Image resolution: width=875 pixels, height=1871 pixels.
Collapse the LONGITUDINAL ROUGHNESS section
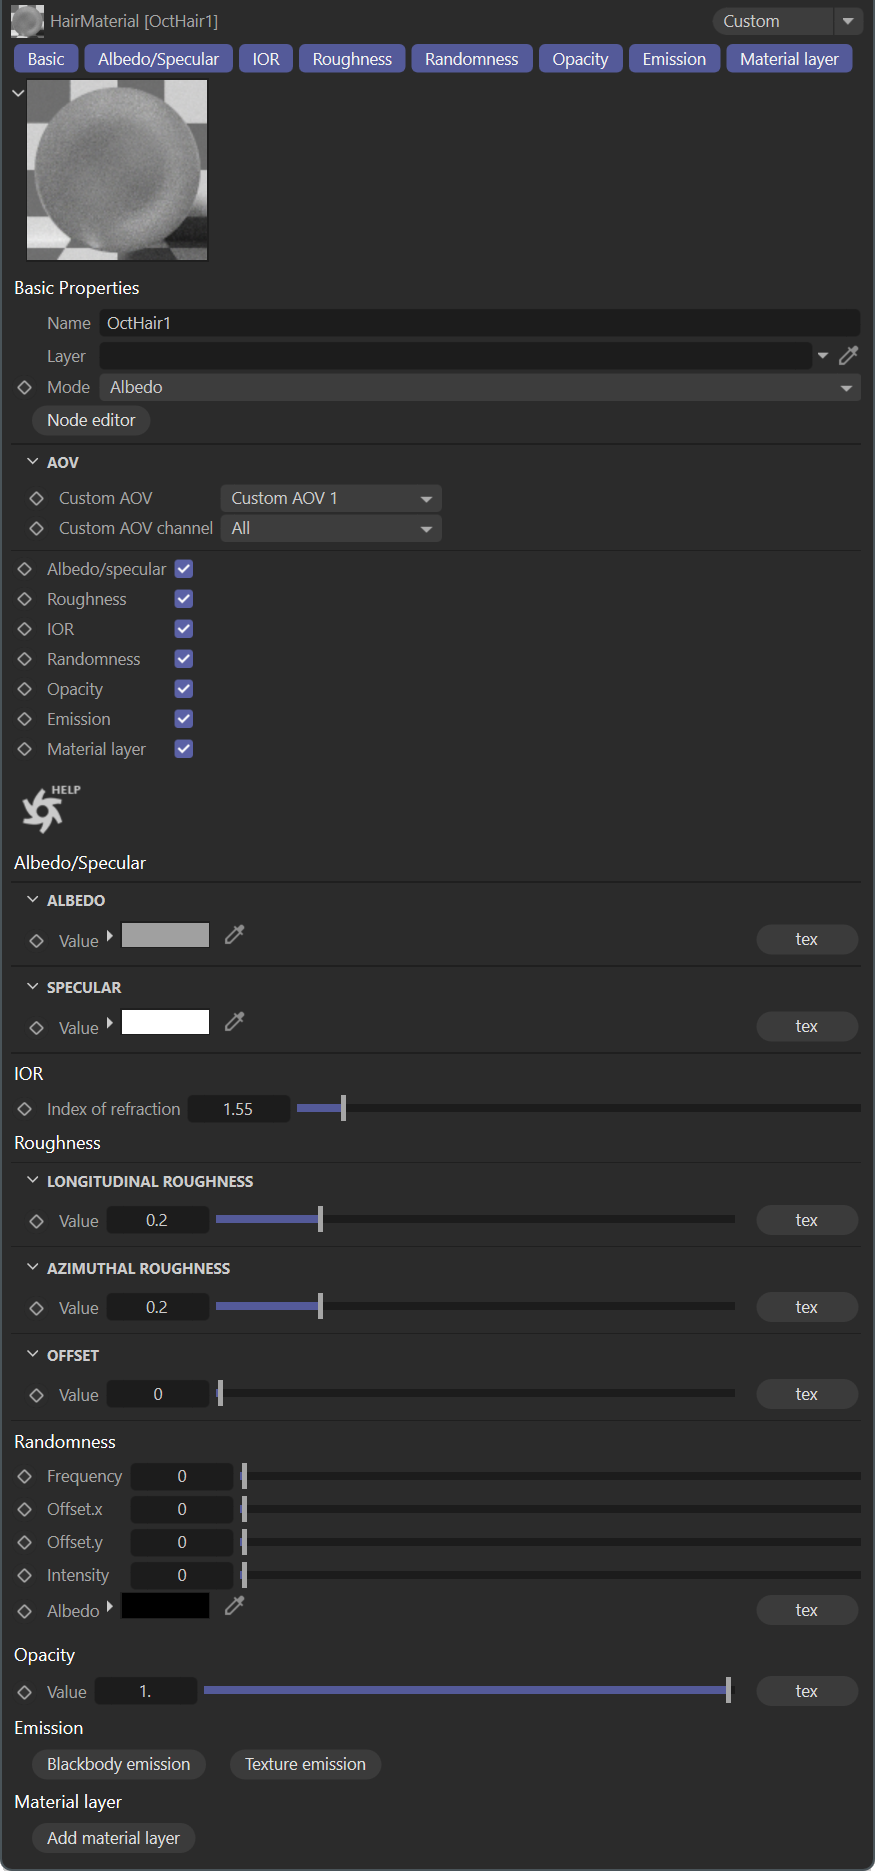tap(33, 1181)
